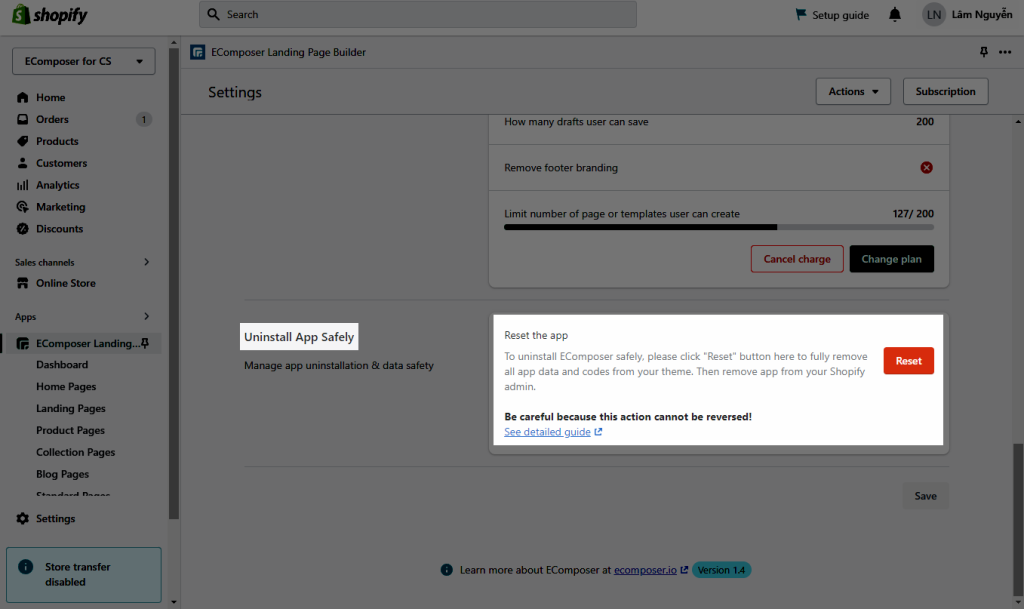1024x609 pixels.
Task: Open the three-dots more menu
Action: pos(1005,52)
